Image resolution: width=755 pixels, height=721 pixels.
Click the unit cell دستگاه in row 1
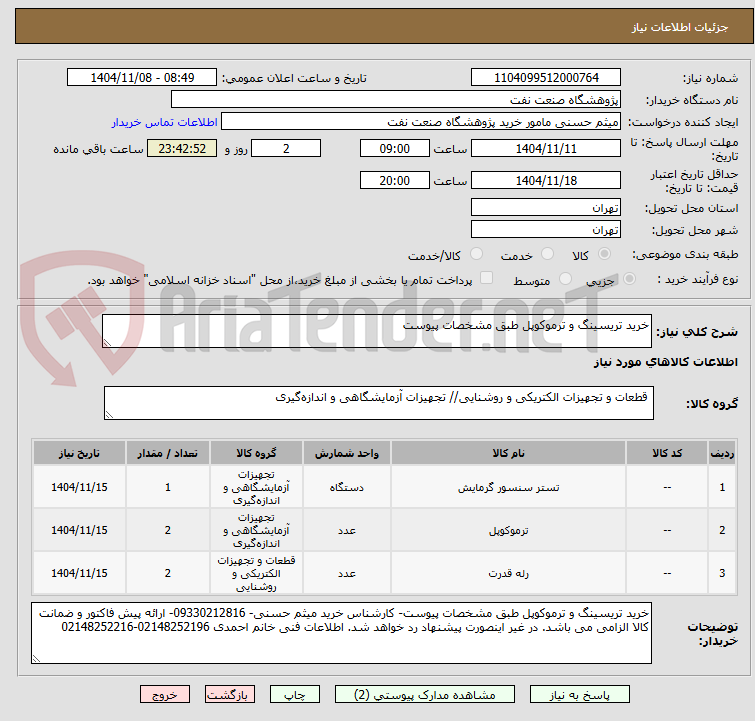347,487
